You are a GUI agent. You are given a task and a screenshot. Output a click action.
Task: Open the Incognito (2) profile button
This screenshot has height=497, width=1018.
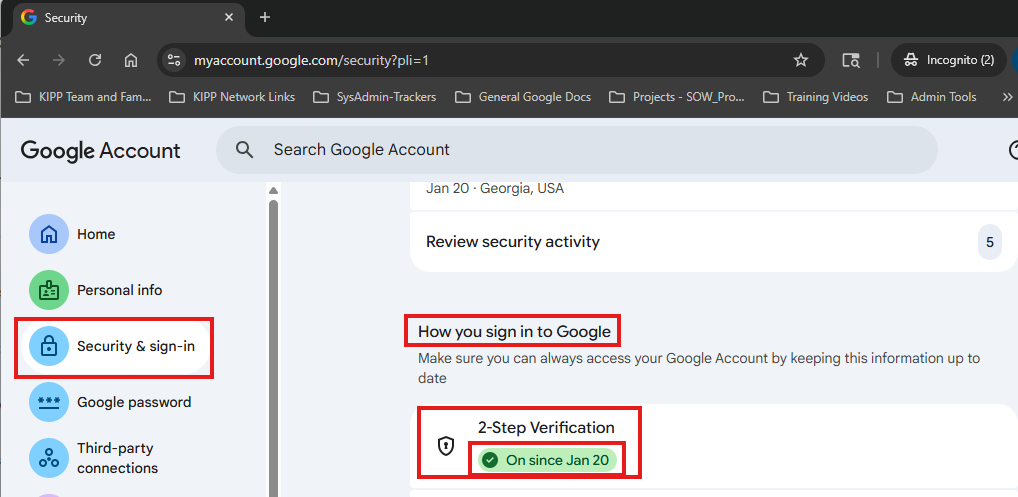[947, 60]
